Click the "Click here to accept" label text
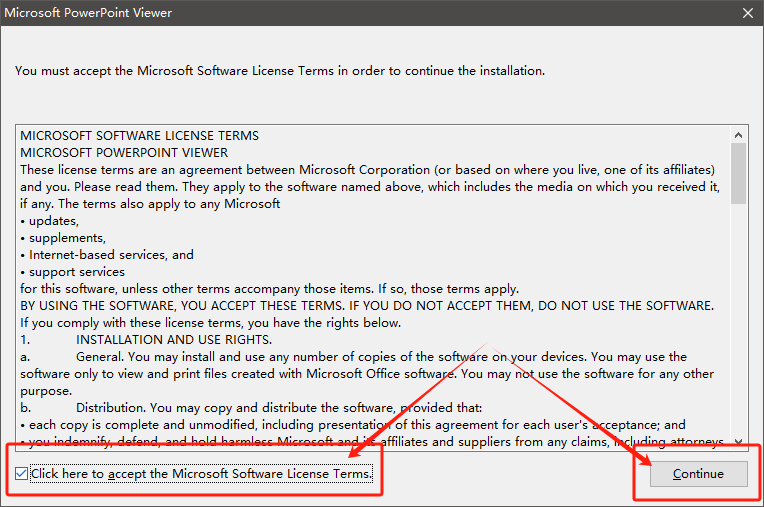This screenshot has width=764, height=507. 201,473
